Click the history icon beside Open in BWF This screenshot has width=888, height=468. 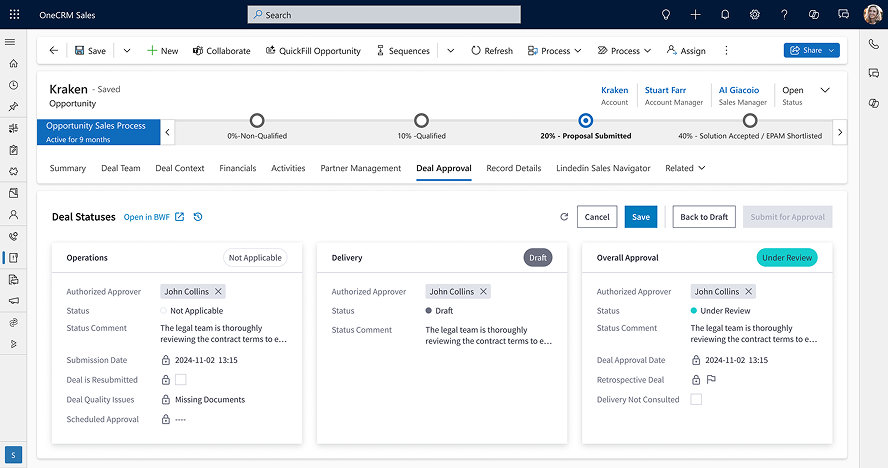click(198, 217)
